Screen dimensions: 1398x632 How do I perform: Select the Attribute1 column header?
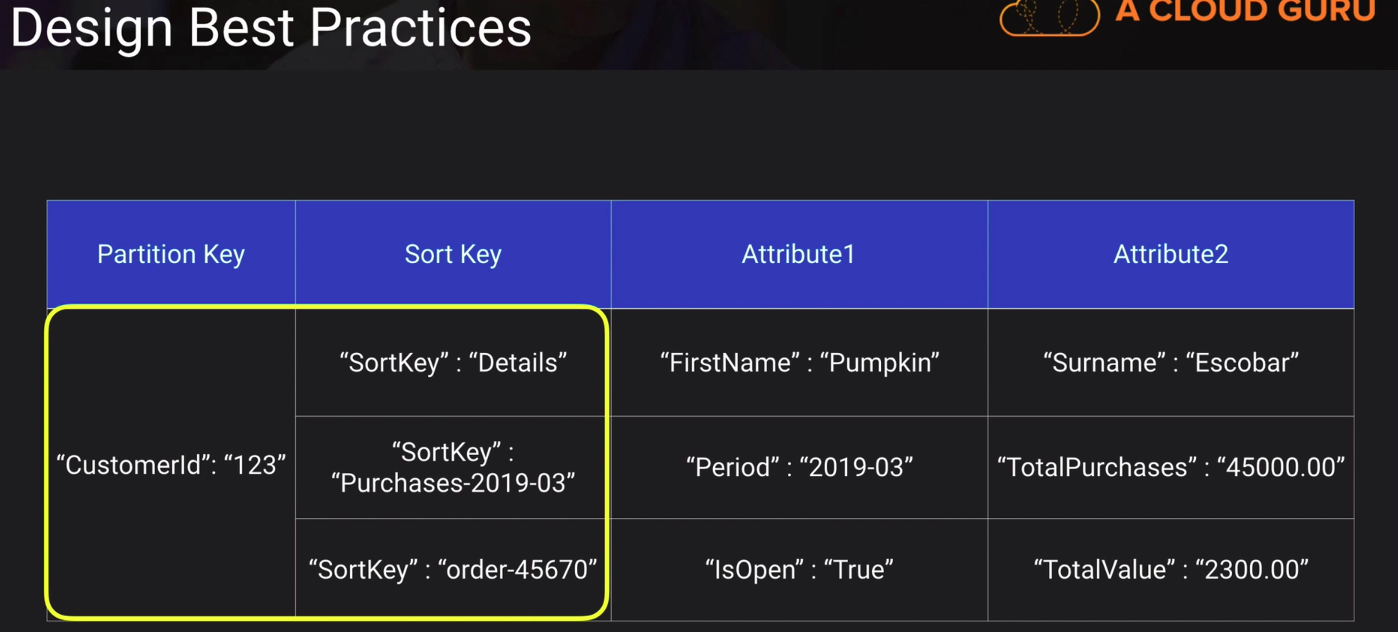click(798, 254)
